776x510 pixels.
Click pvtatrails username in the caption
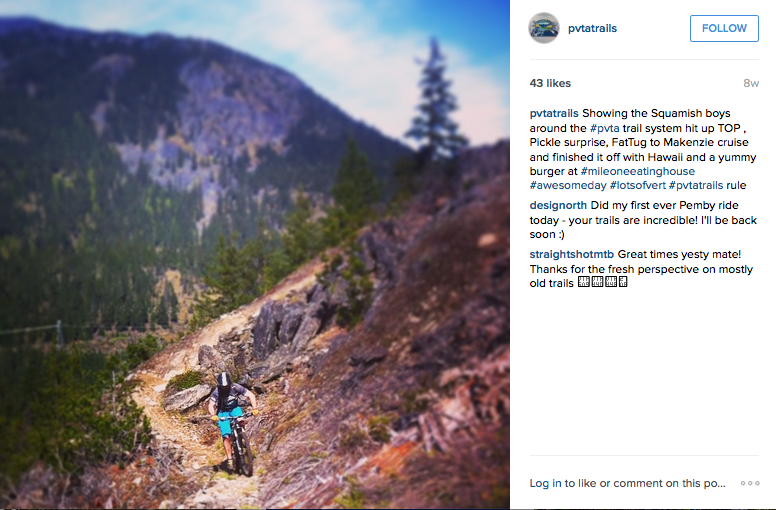click(x=554, y=112)
